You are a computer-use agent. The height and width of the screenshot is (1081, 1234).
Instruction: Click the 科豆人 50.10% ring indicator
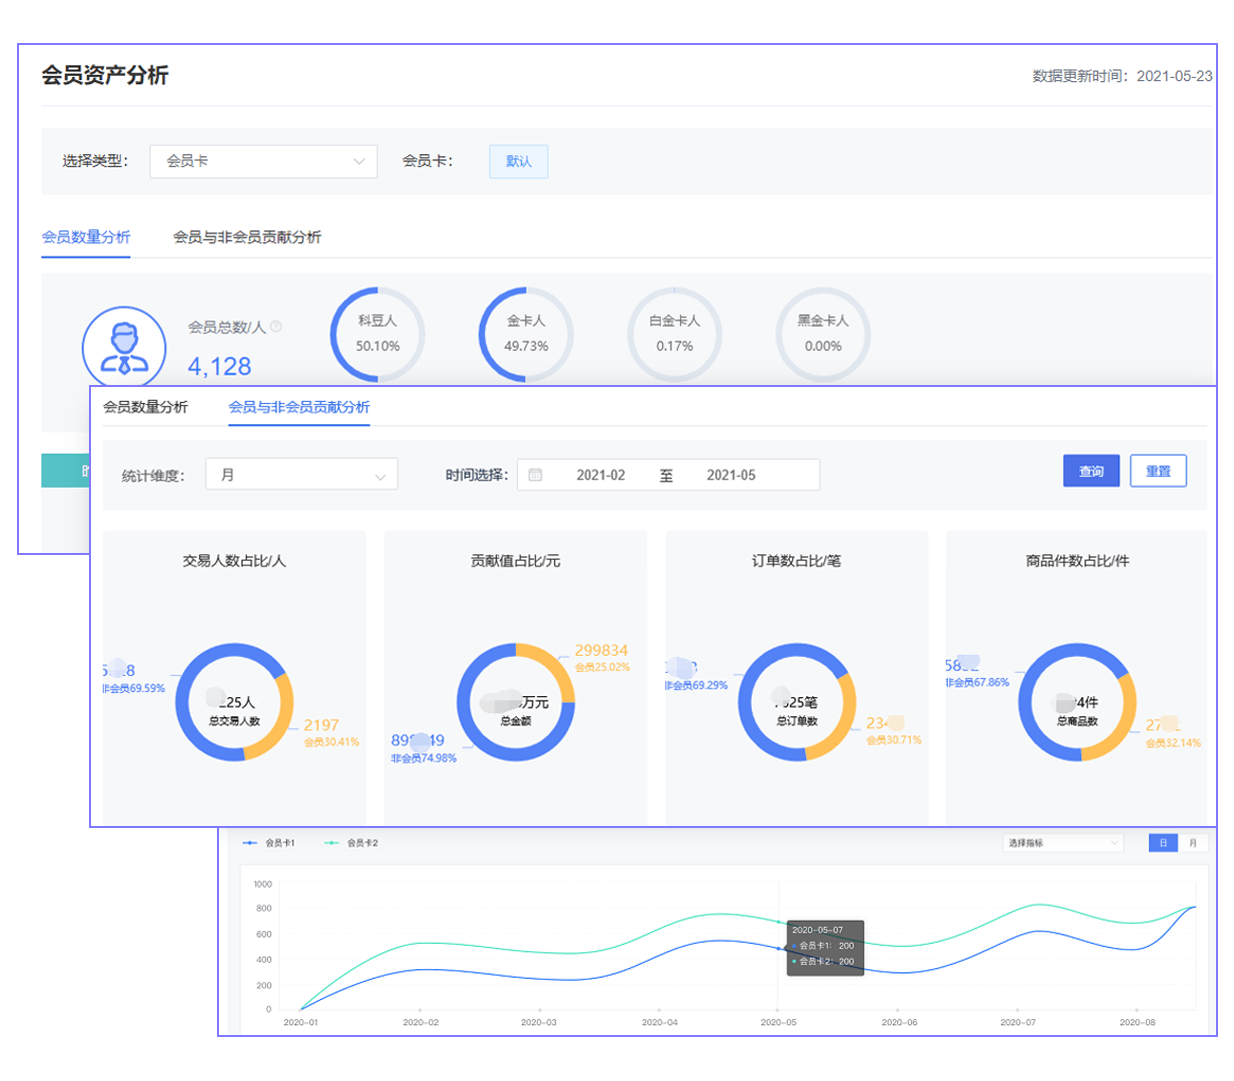(x=377, y=334)
